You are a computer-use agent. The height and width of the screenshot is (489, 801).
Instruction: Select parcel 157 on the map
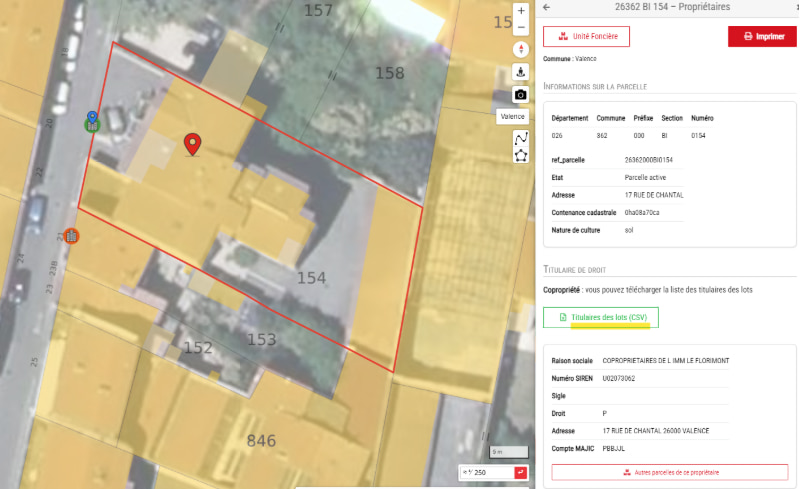click(318, 10)
